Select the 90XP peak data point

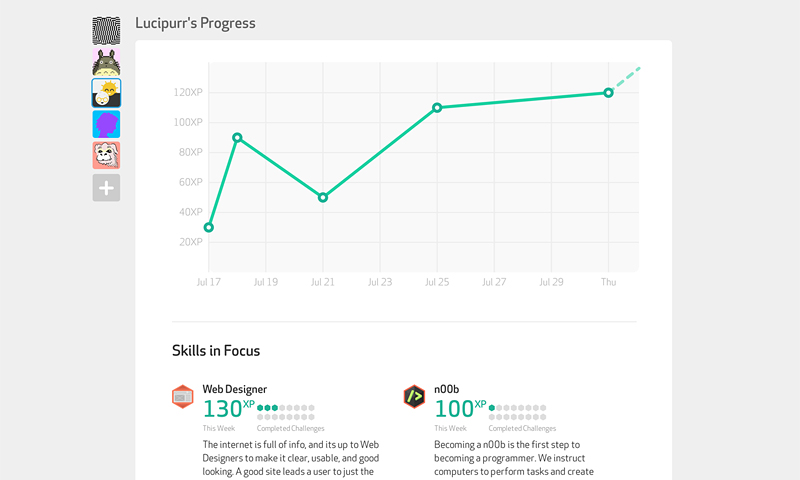(237, 138)
